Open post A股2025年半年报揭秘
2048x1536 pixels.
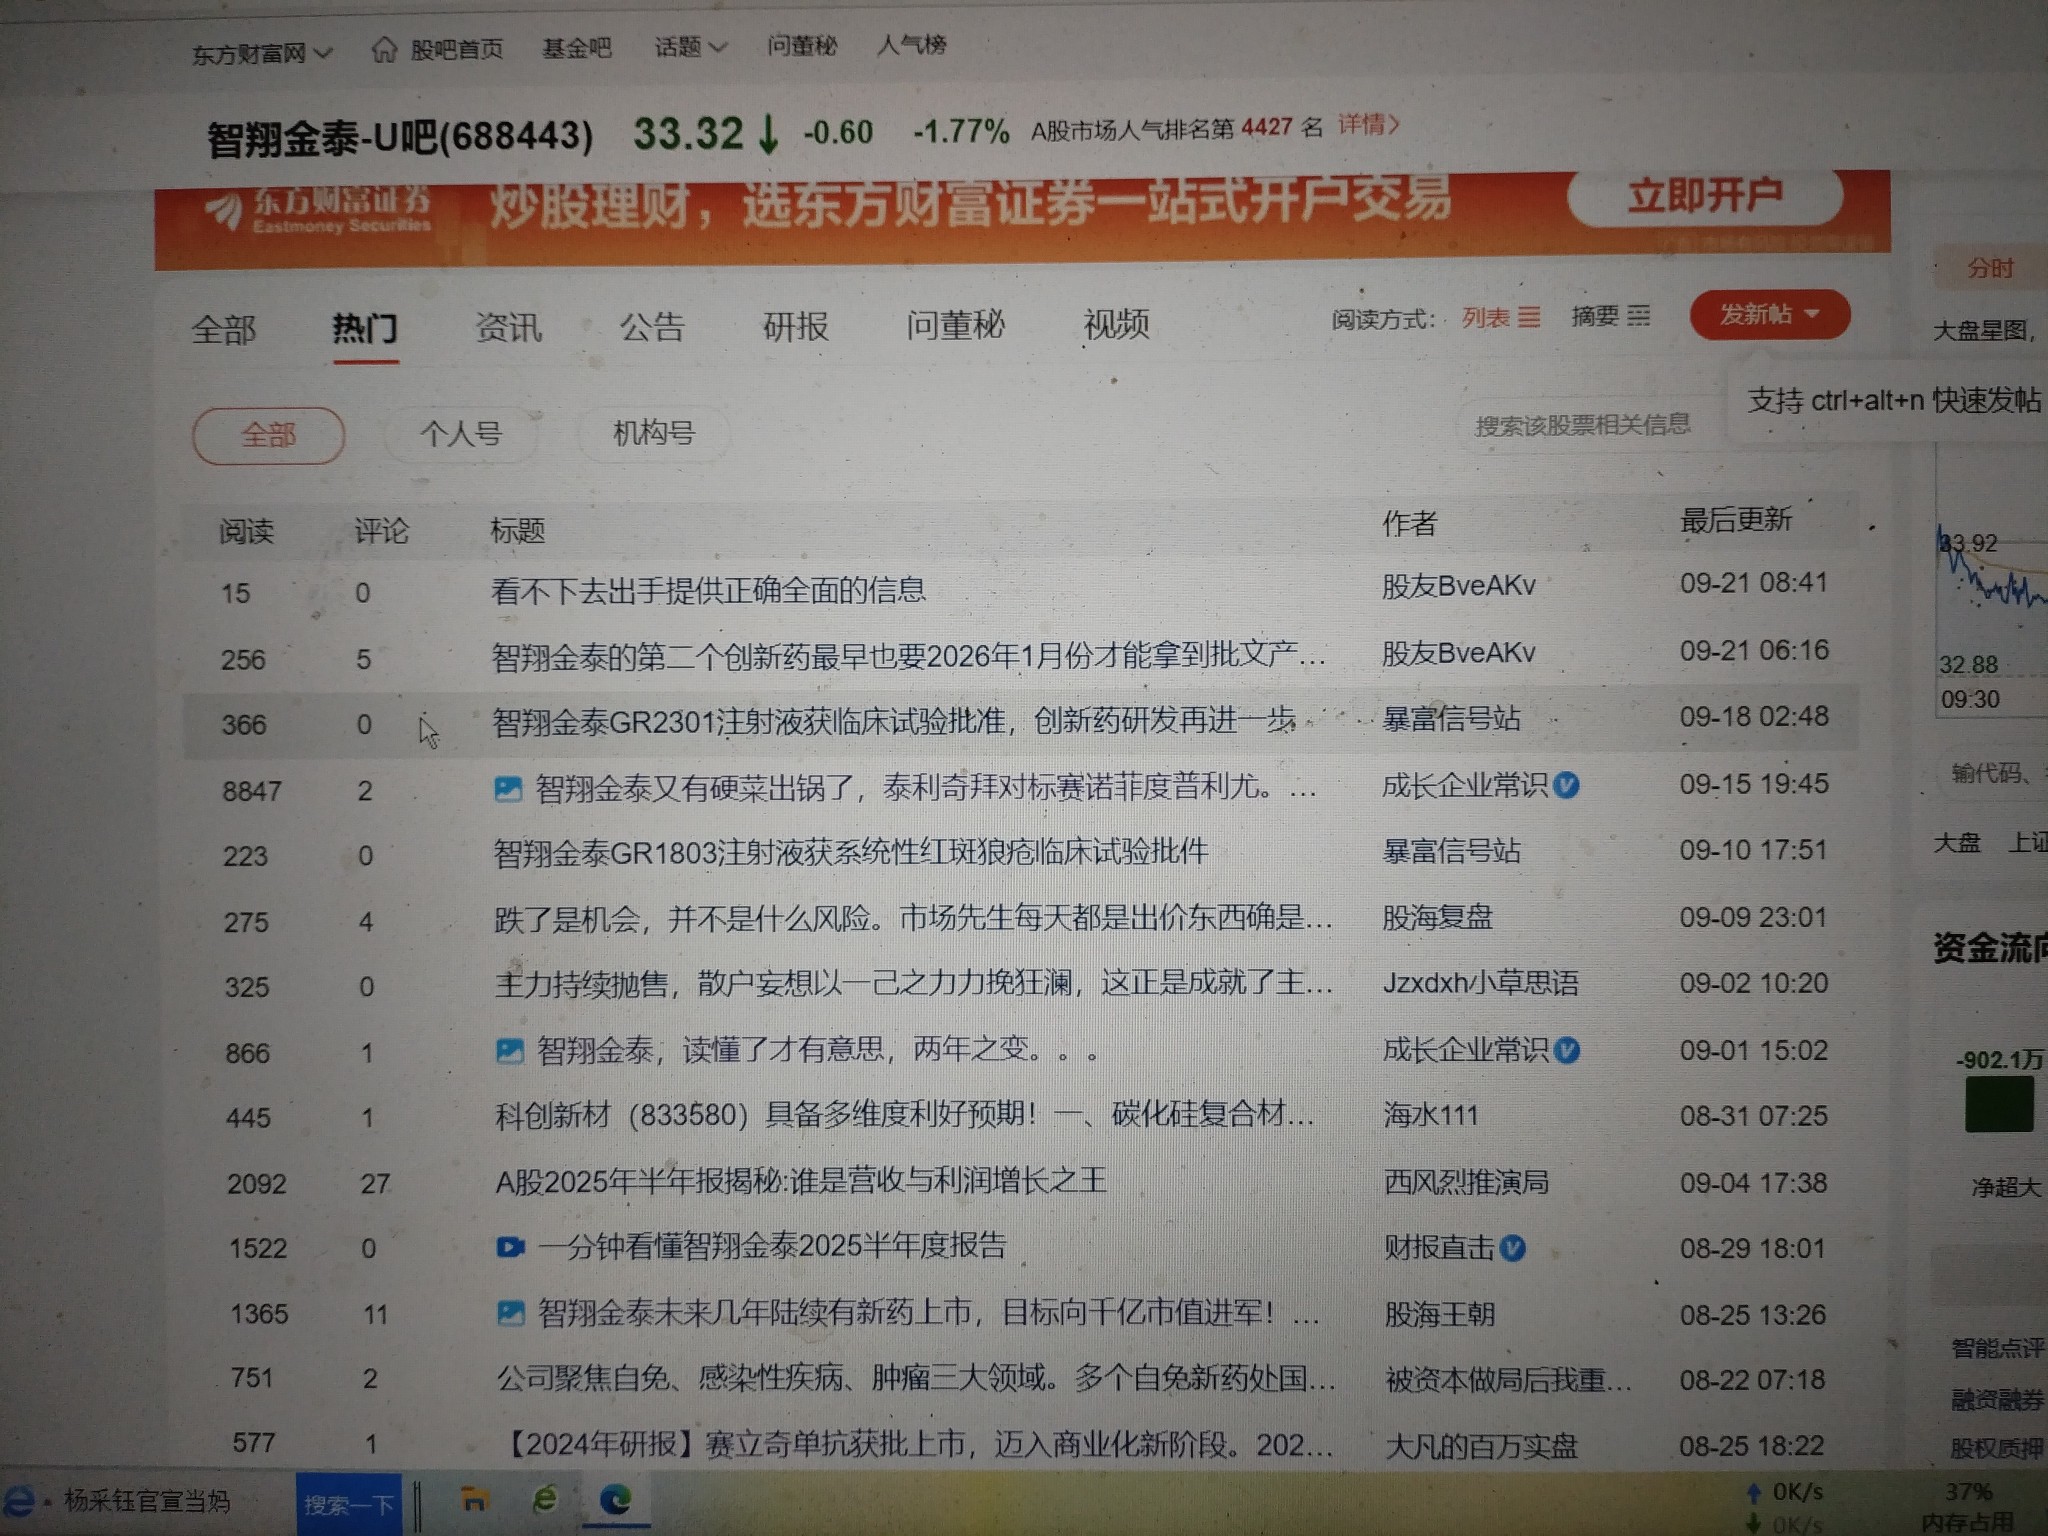(801, 1181)
